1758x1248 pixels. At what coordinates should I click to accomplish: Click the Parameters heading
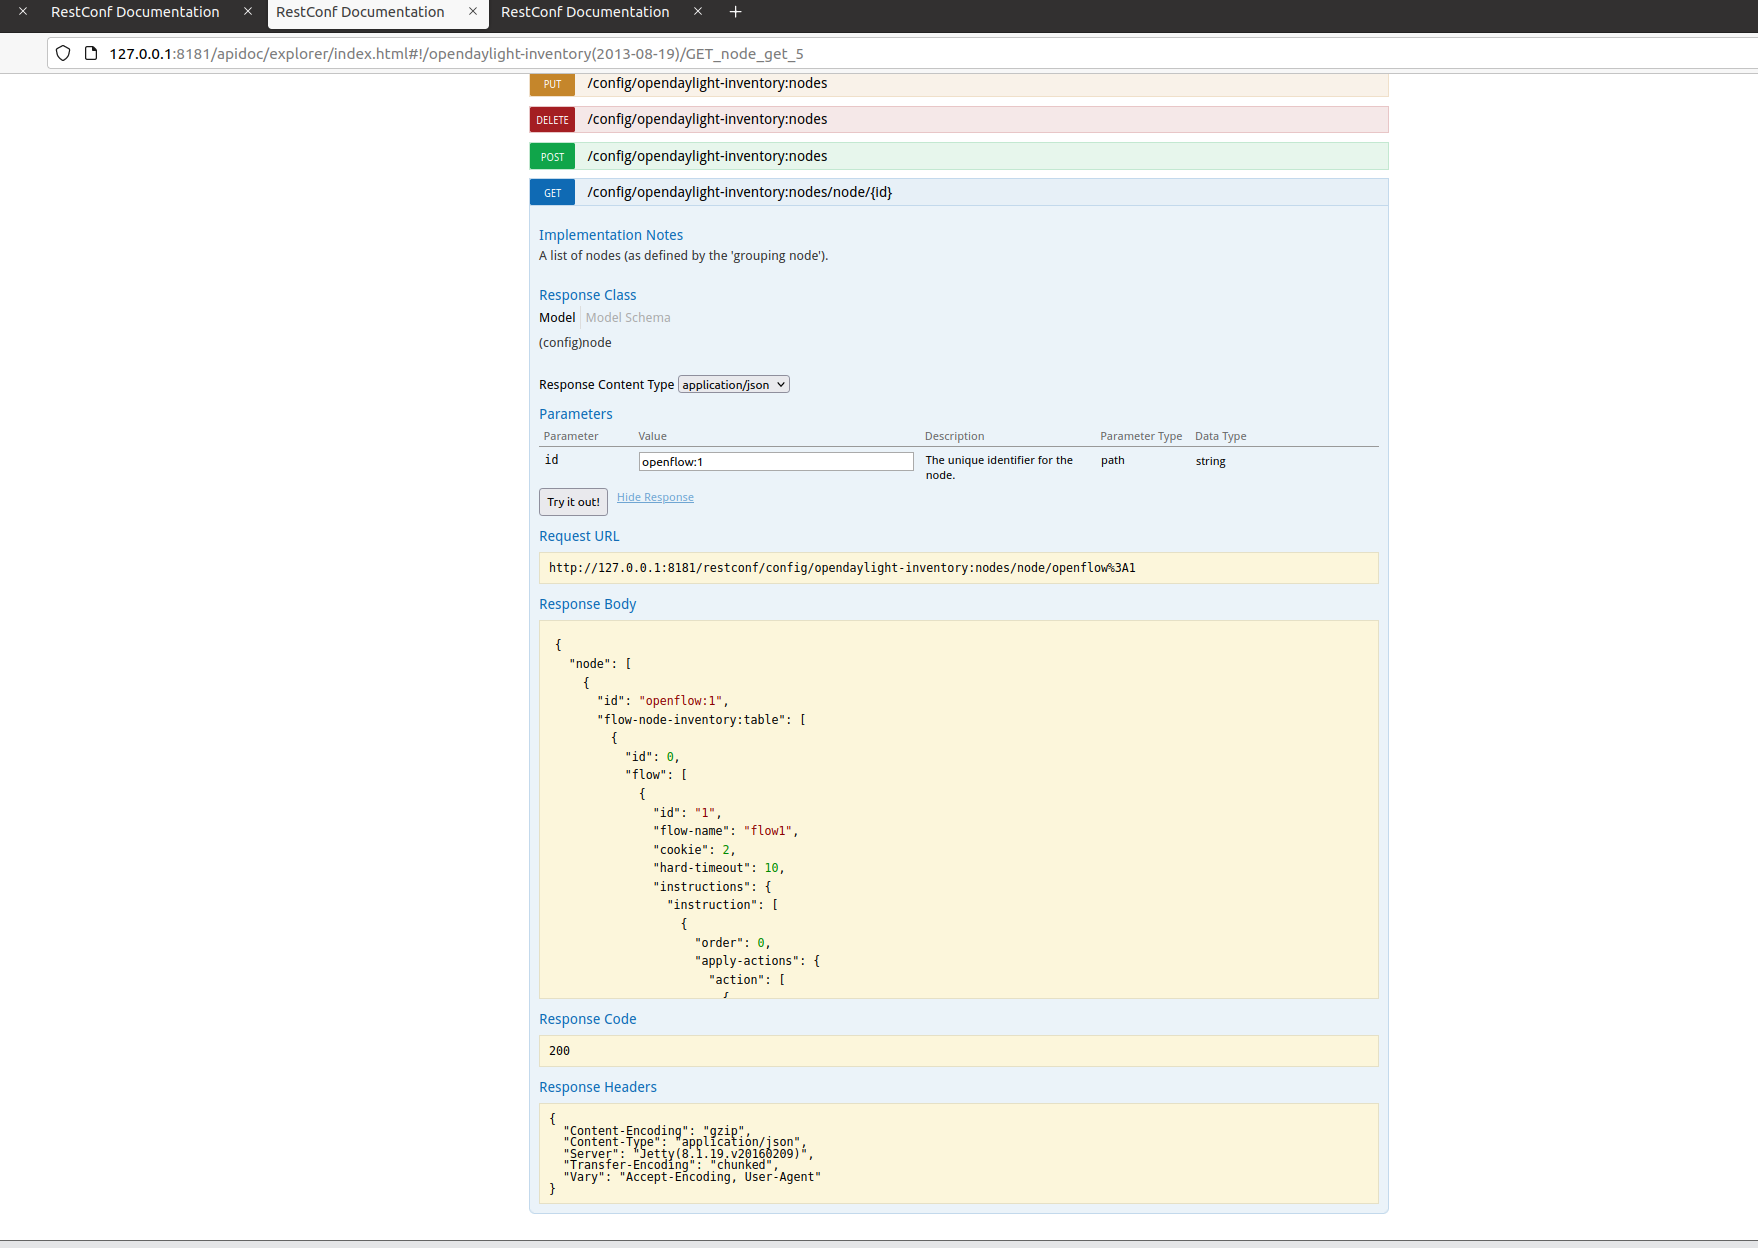(576, 414)
